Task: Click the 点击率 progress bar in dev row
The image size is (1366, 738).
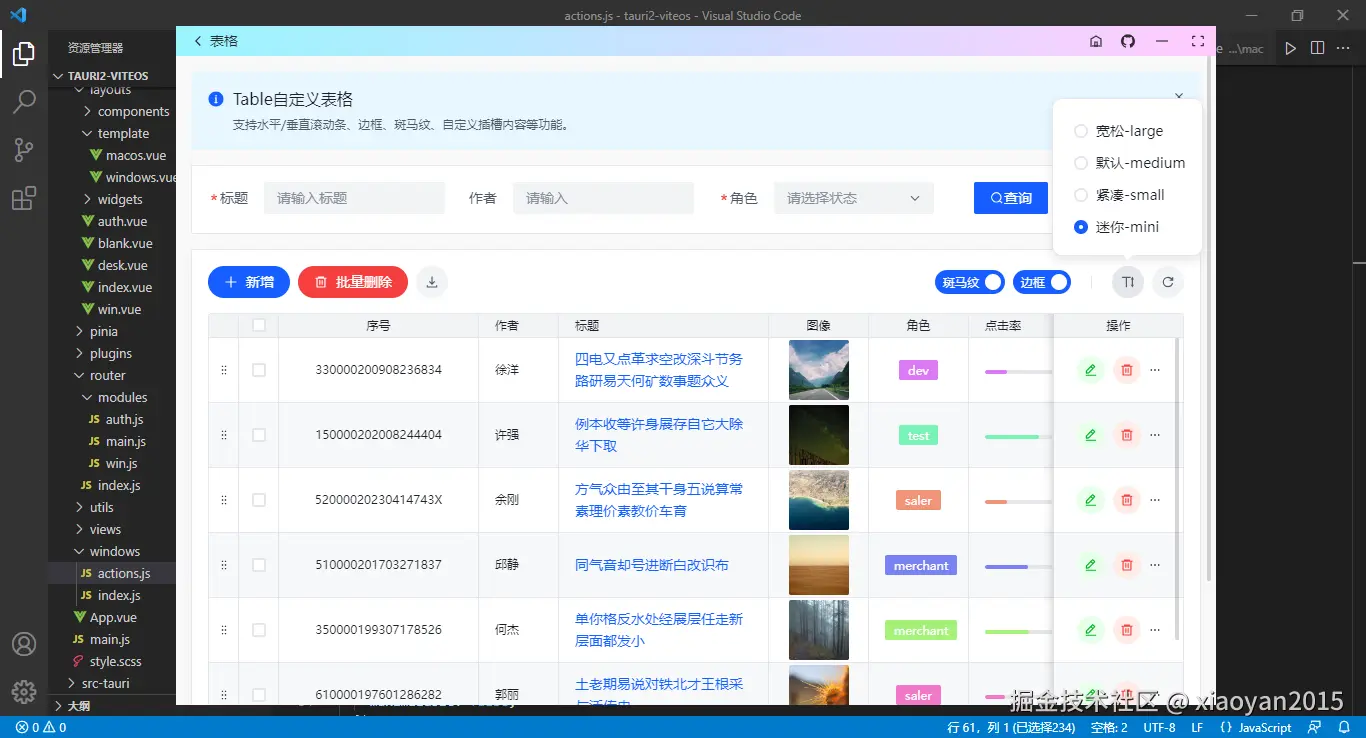Action: tap(1018, 372)
